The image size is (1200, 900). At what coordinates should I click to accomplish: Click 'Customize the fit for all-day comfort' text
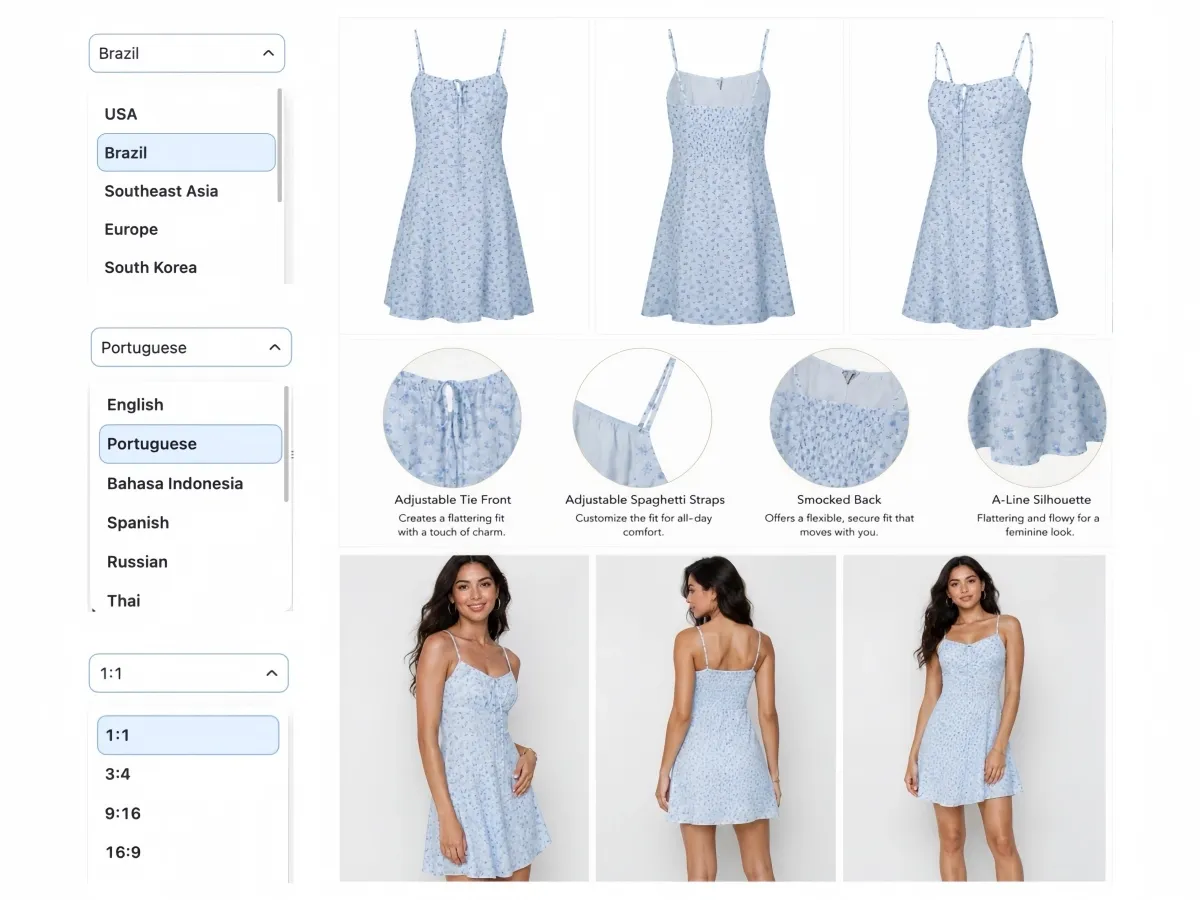(643, 525)
